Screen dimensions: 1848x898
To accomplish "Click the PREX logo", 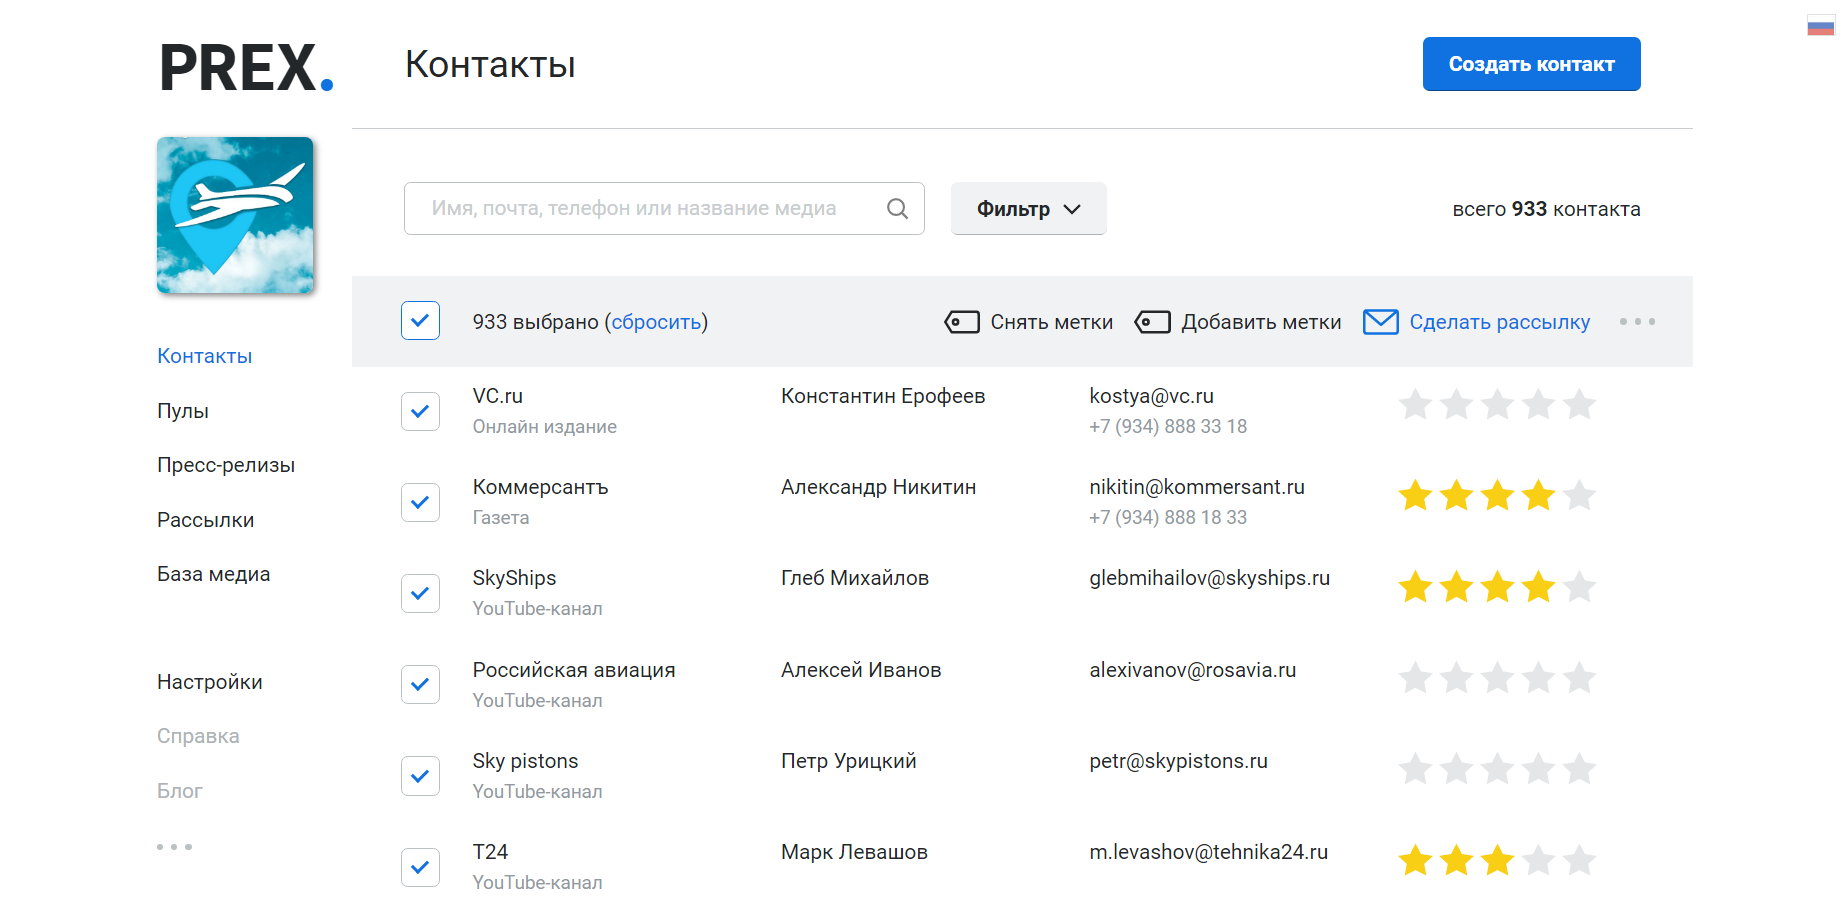I will [x=246, y=68].
